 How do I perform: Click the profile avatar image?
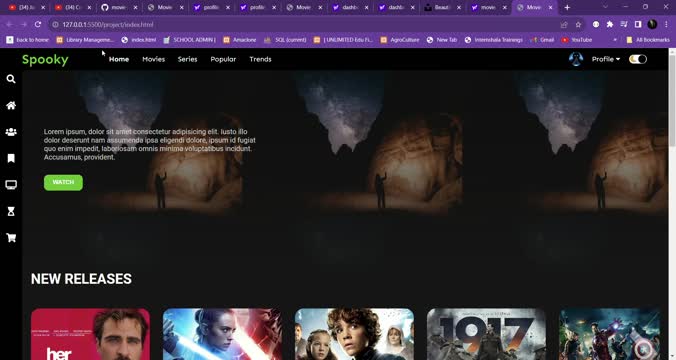(x=576, y=59)
